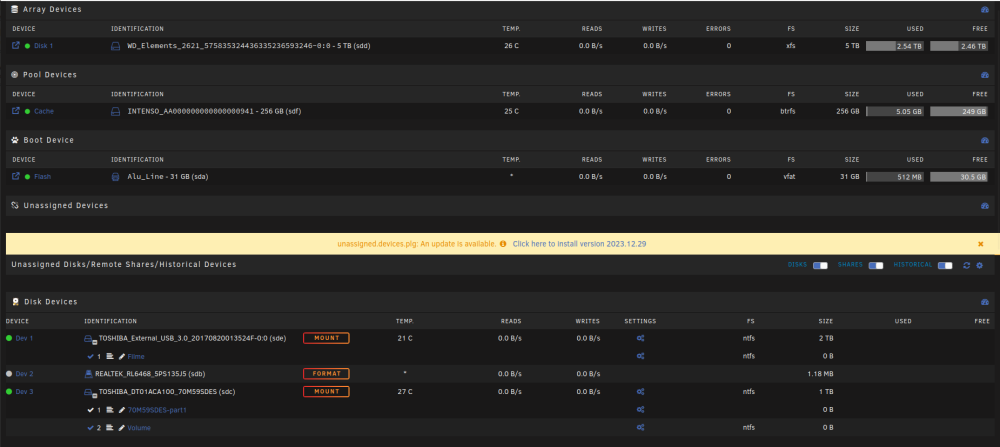Screen dimensions: 1000x447
Task: Click Disk 1 used bar showing 2.54 TB
Action: pos(895,46)
